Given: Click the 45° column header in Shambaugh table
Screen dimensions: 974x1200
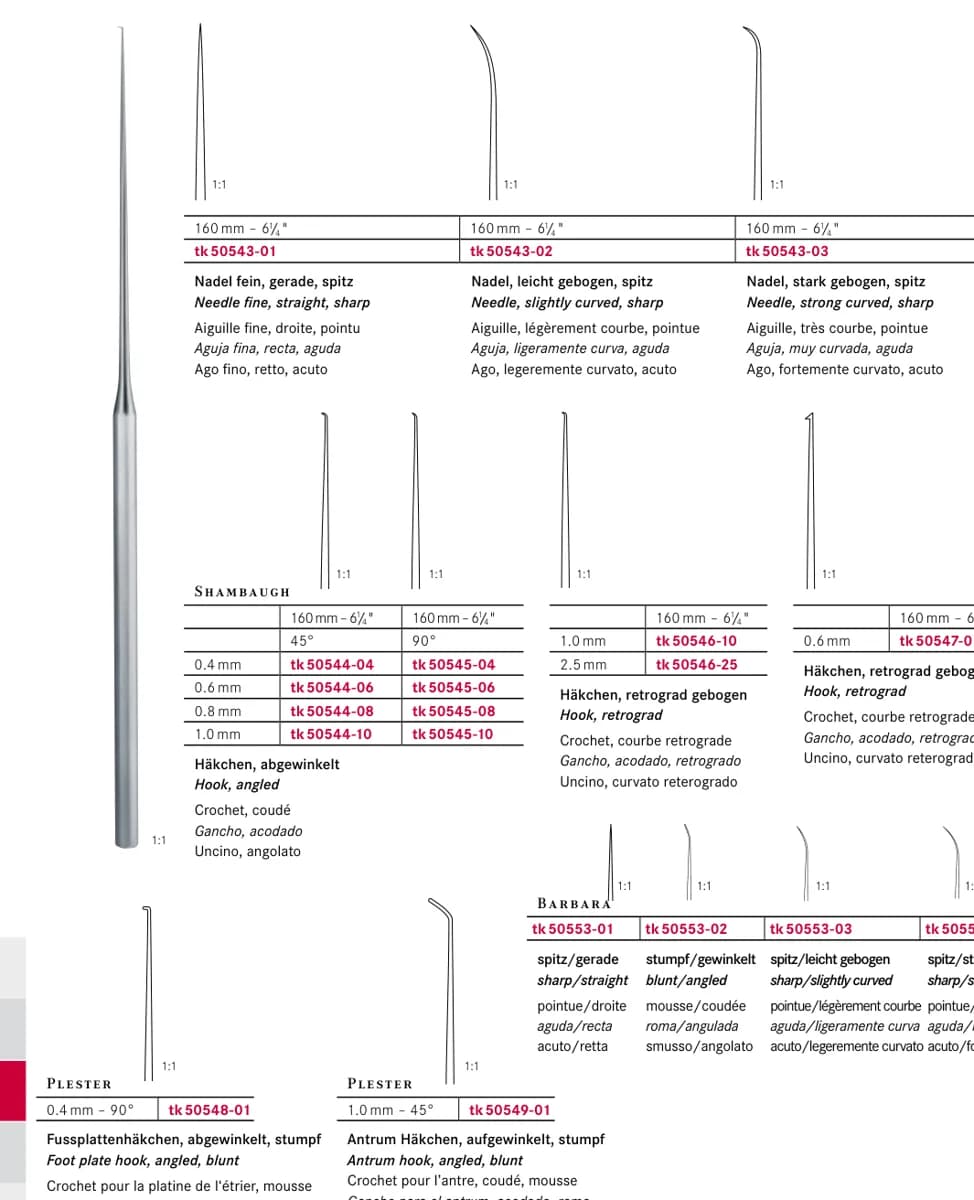Looking at the screenshot, I should tap(302, 641).
